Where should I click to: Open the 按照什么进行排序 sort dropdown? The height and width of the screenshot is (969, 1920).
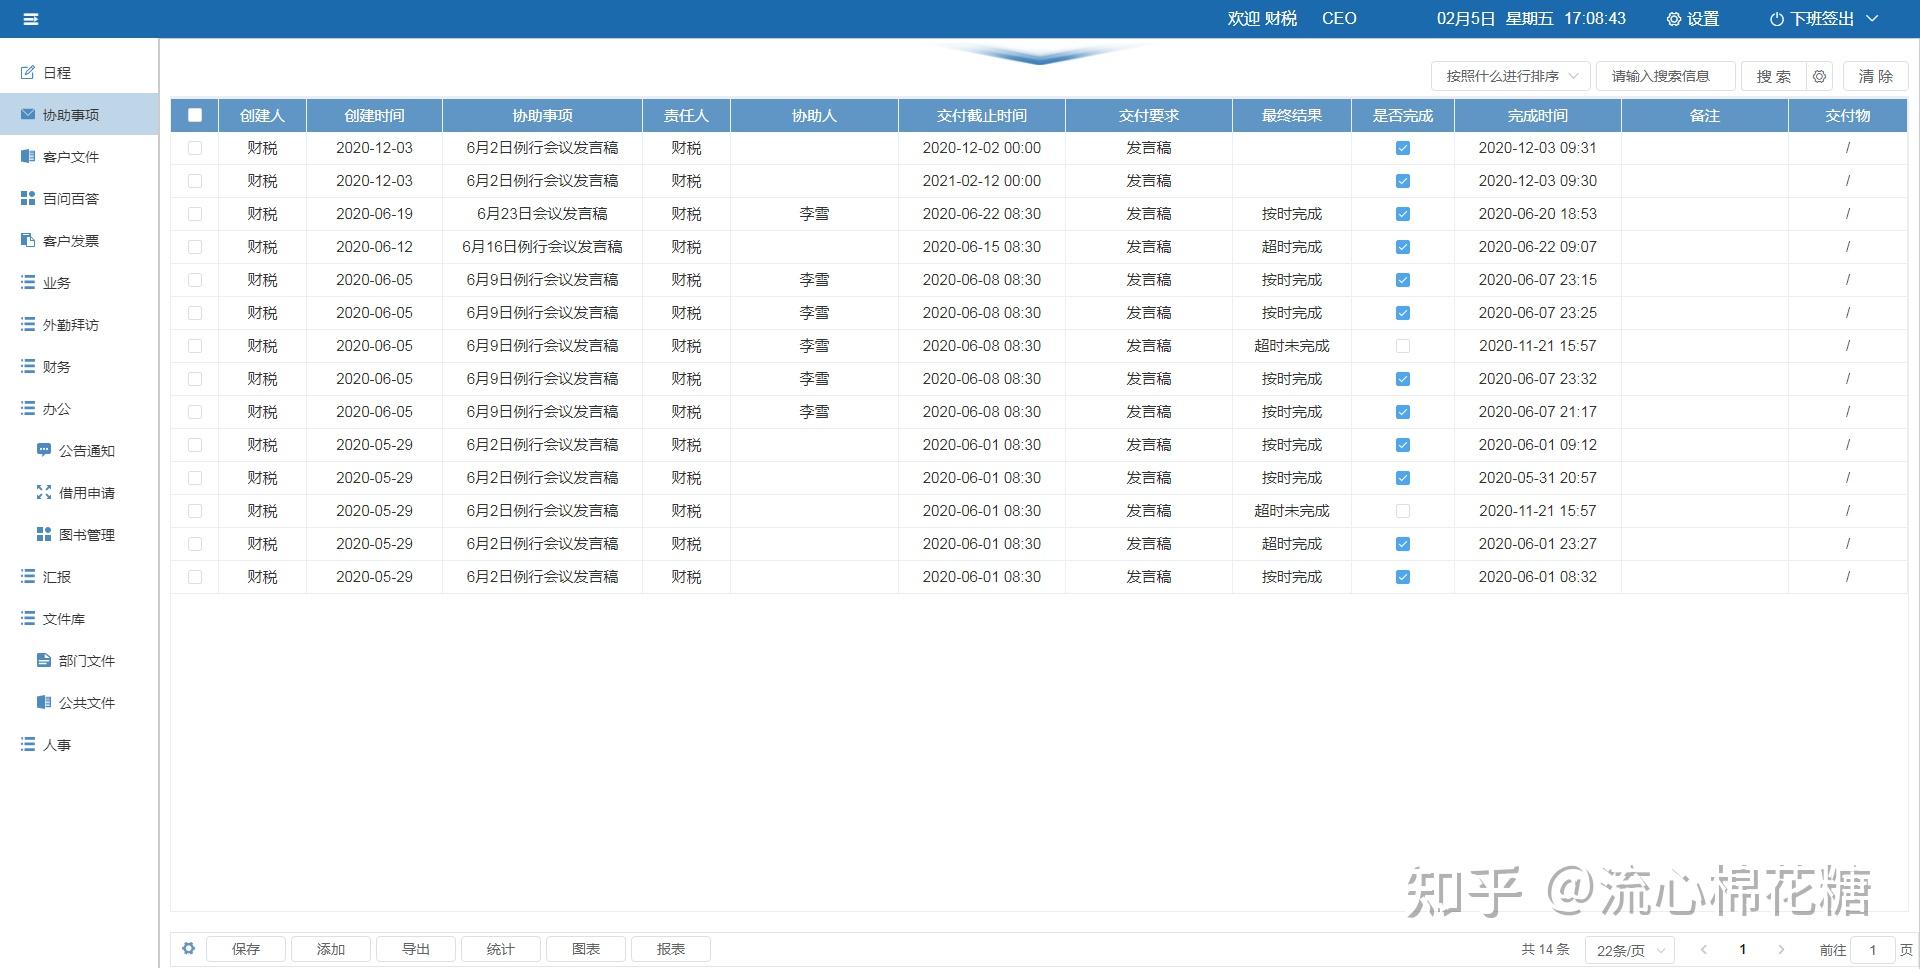[x=1511, y=76]
